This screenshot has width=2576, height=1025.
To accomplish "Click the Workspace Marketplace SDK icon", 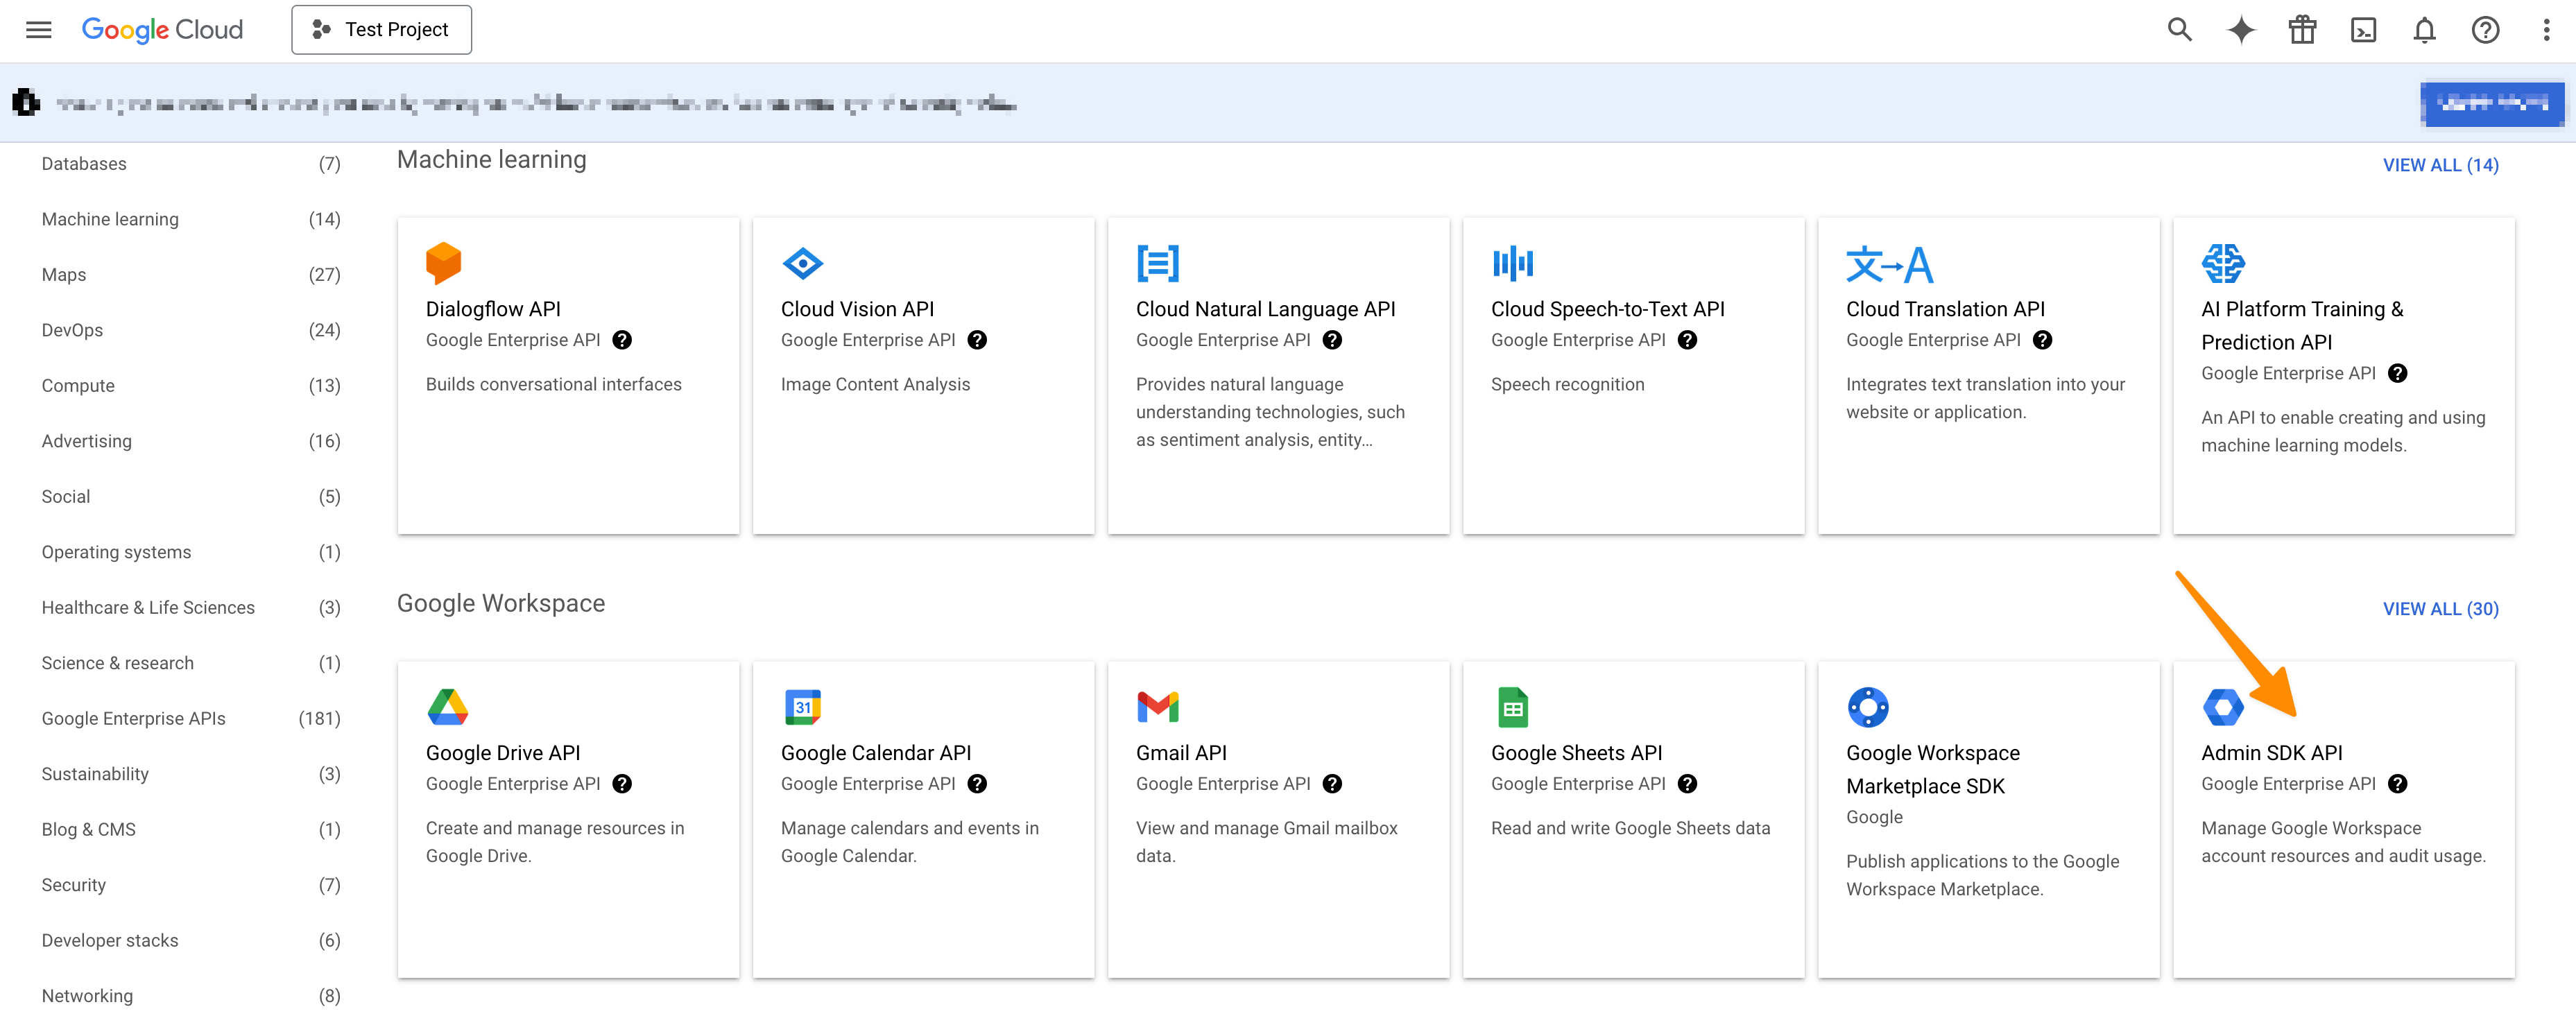I will pyautogui.click(x=1868, y=707).
